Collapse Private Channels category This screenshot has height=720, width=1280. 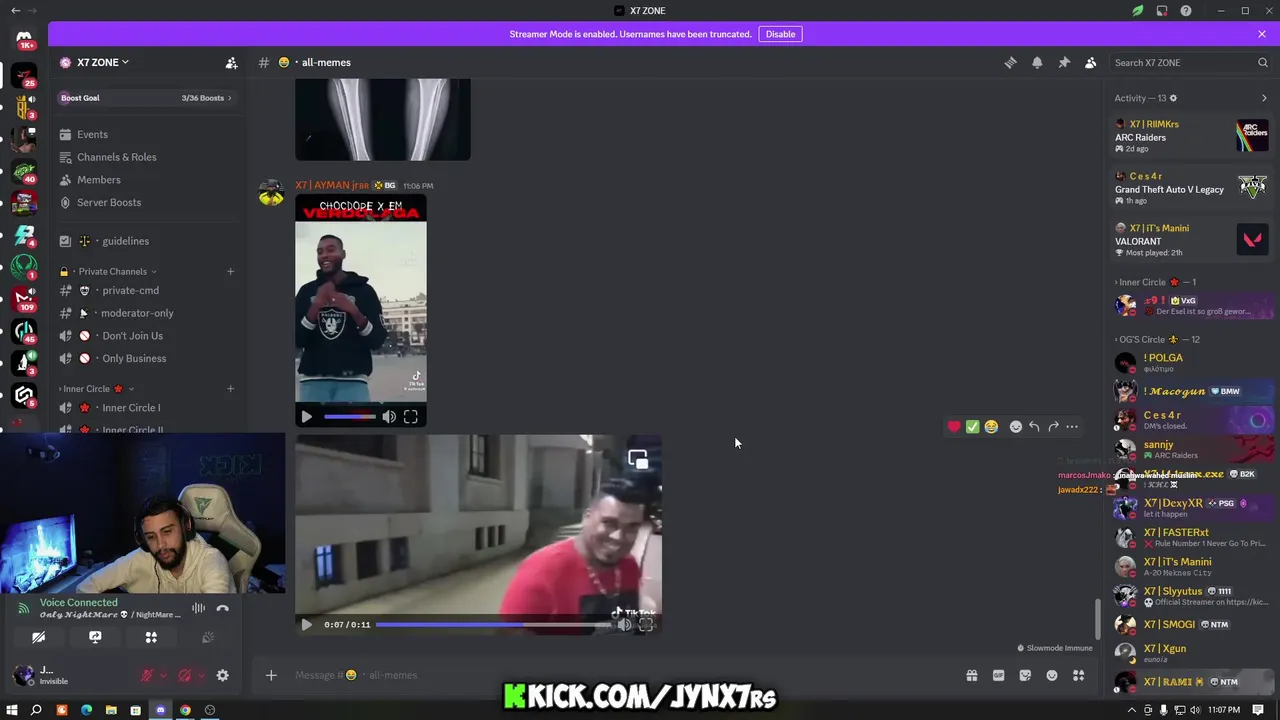click(113, 271)
